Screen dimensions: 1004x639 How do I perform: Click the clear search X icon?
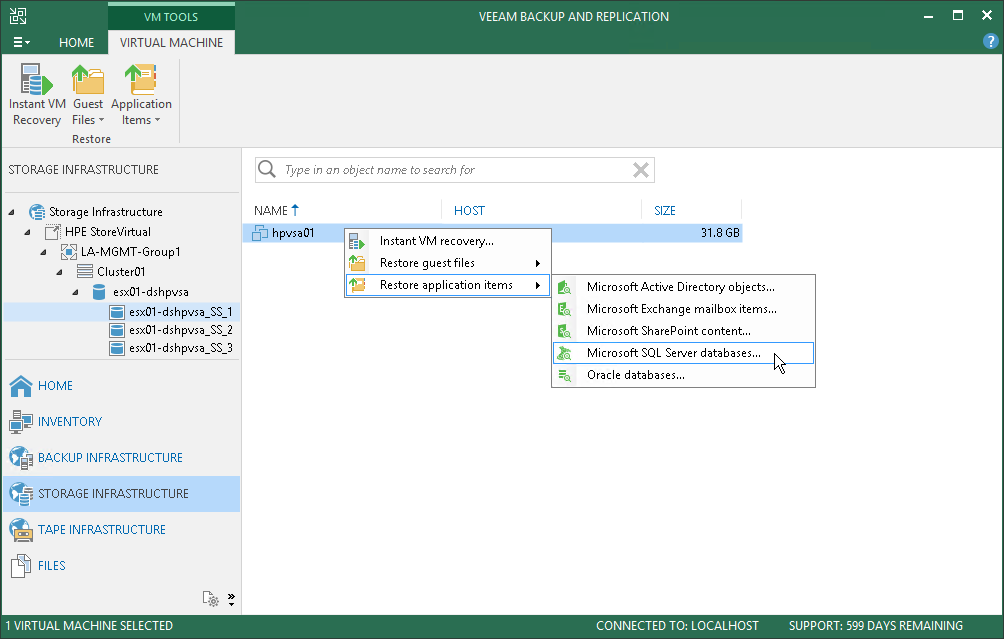641,170
